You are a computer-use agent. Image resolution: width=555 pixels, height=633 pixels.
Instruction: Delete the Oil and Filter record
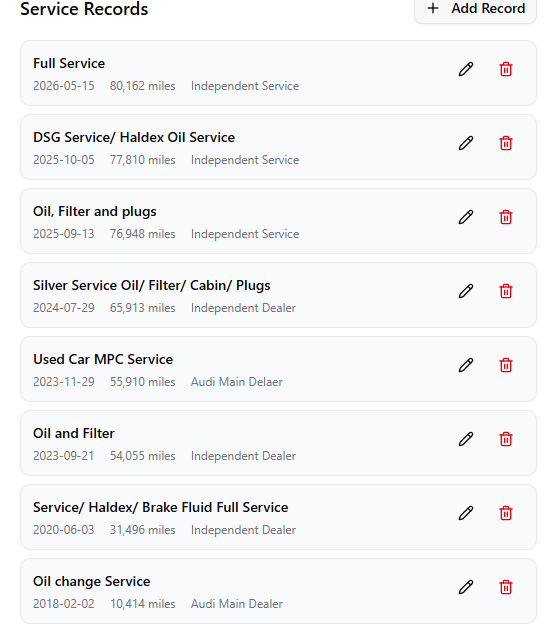tap(506, 439)
